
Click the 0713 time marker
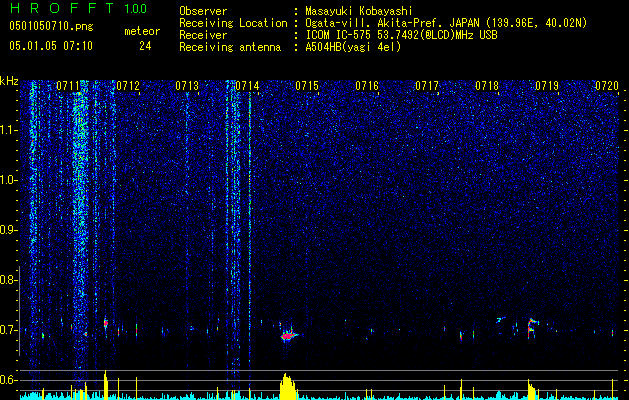click(x=187, y=86)
